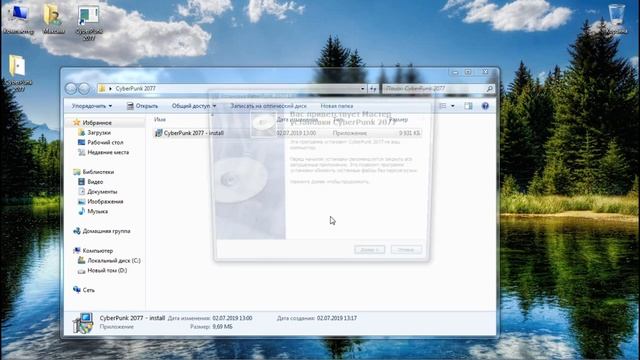Go forward in Explorer navigation
This screenshot has height=360, width=640.
tap(84, 88)
